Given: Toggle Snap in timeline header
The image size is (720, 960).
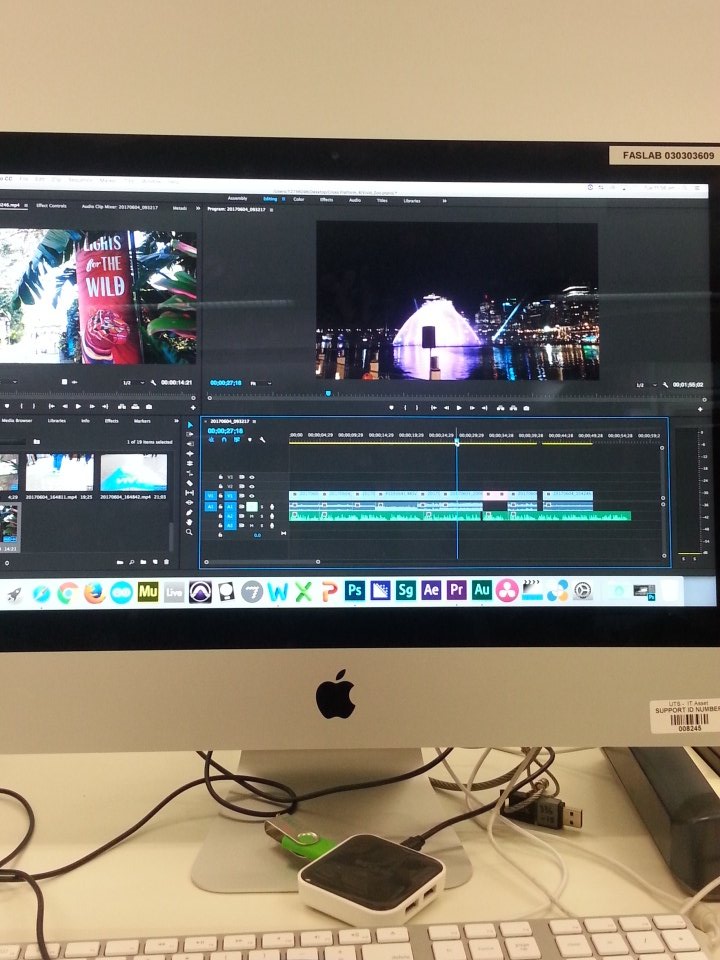Looking at the screenshot, I should coord(224,440).
